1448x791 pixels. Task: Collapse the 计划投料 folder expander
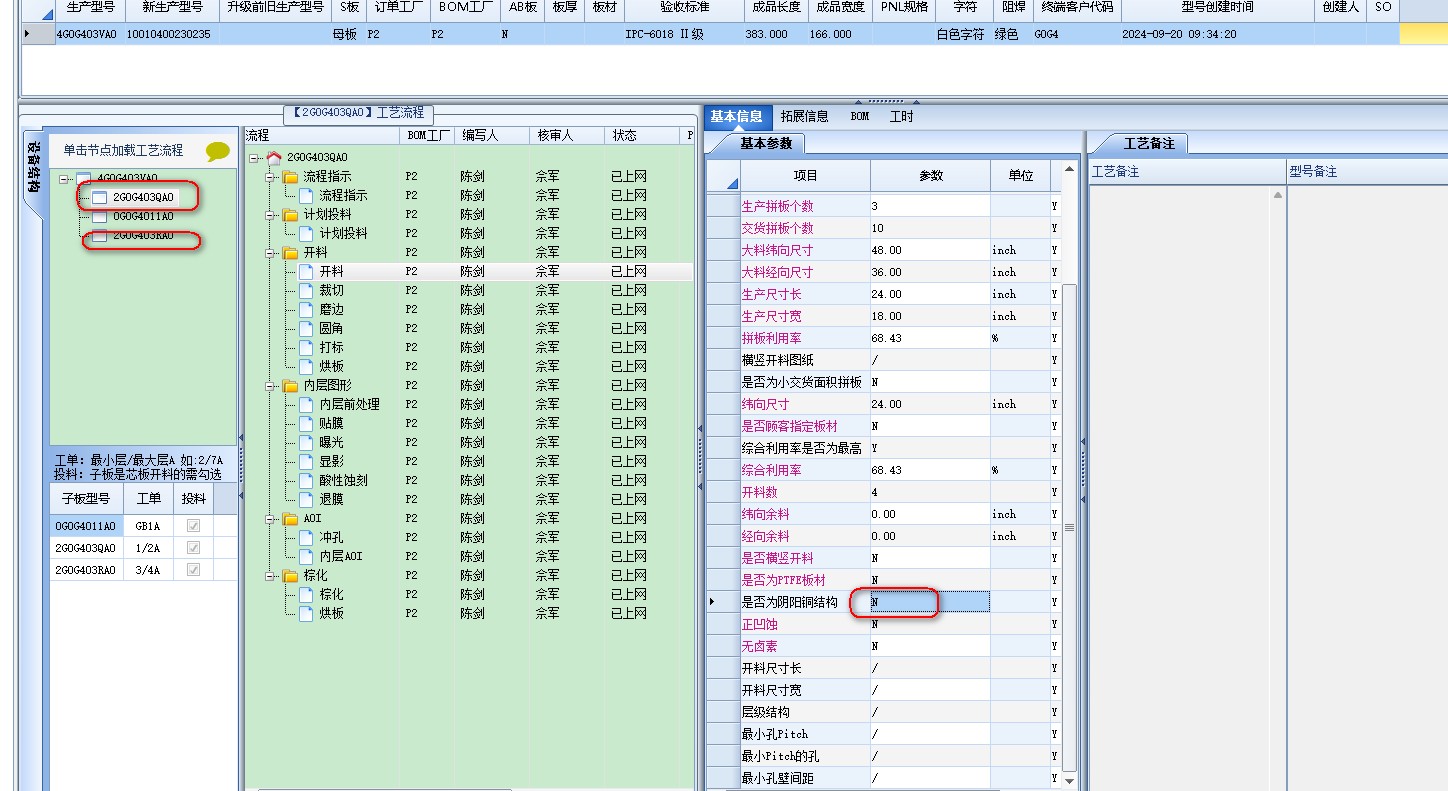271,215
